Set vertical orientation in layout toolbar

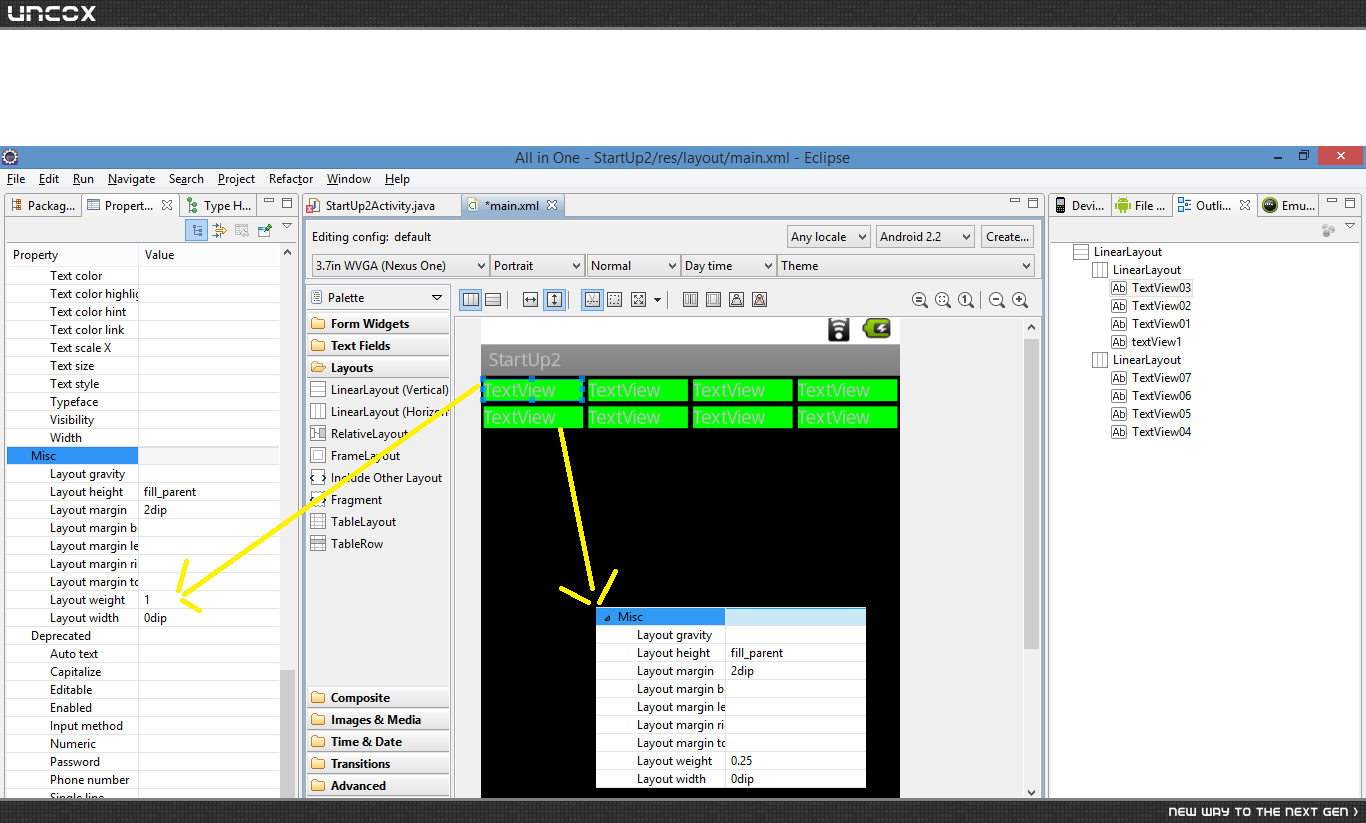click(x=493, y=299)
